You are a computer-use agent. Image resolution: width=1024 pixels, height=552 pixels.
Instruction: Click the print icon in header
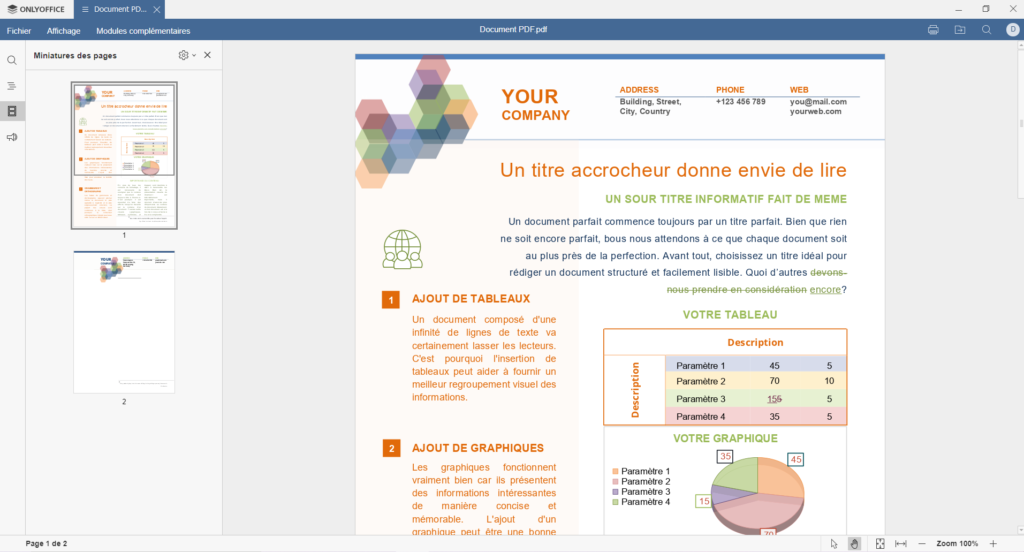[933, 30]
